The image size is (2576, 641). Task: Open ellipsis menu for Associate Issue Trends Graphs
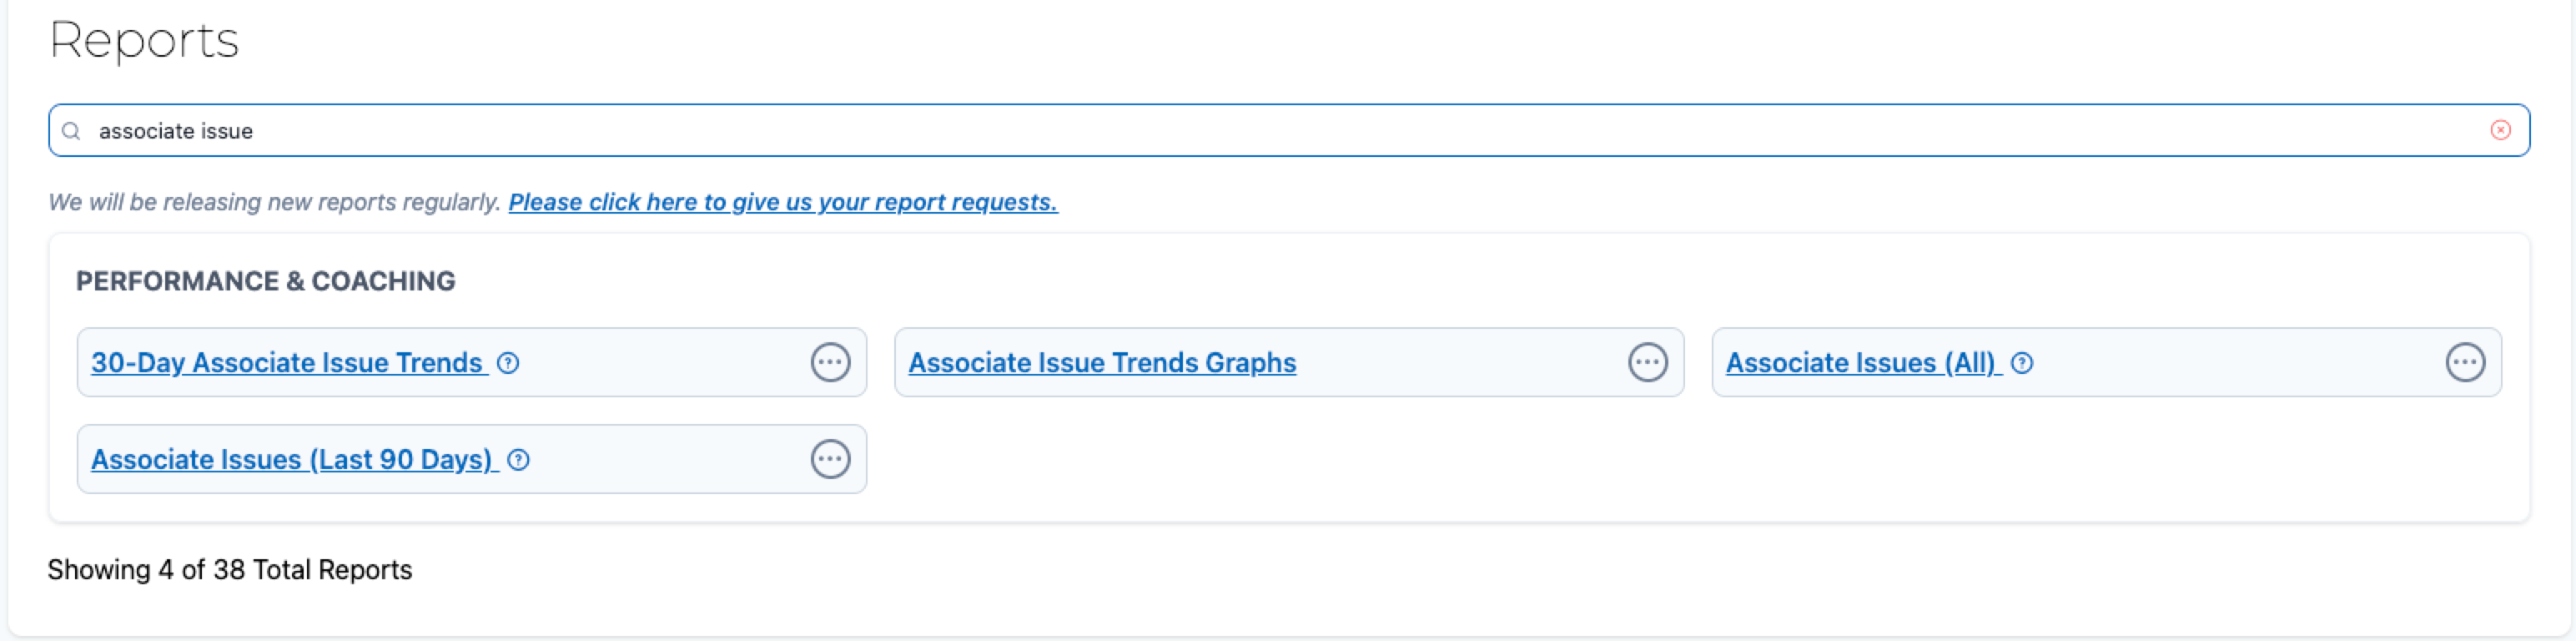coord(1647,362)
